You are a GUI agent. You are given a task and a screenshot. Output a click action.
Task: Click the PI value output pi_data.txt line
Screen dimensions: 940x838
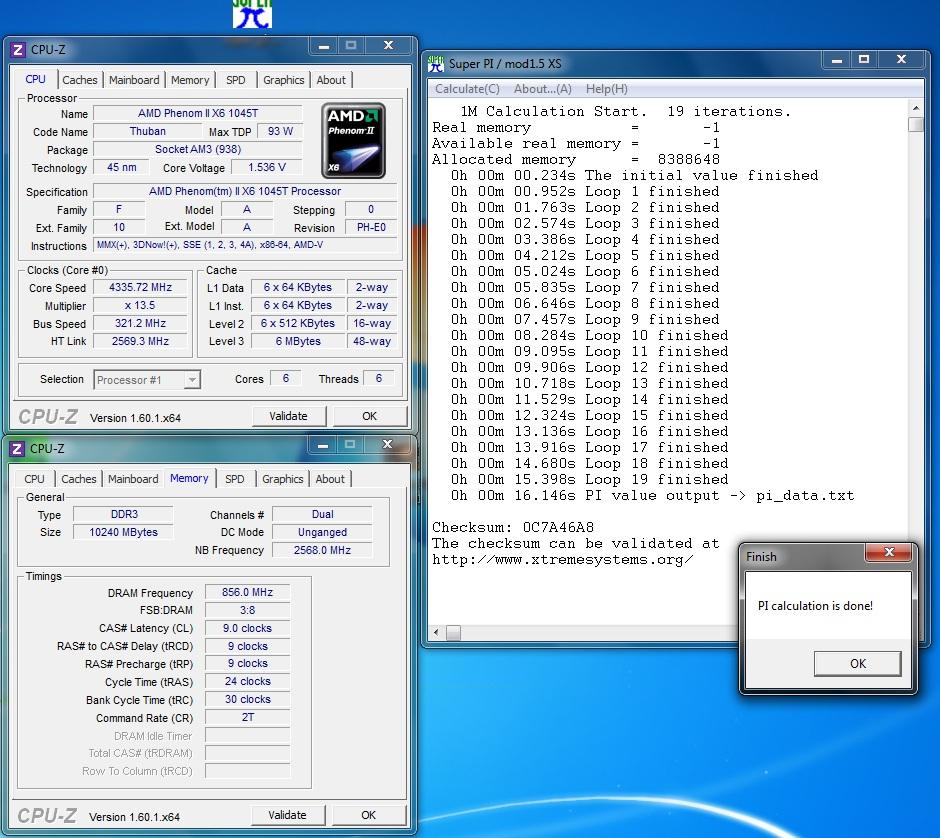coord(653,496)
